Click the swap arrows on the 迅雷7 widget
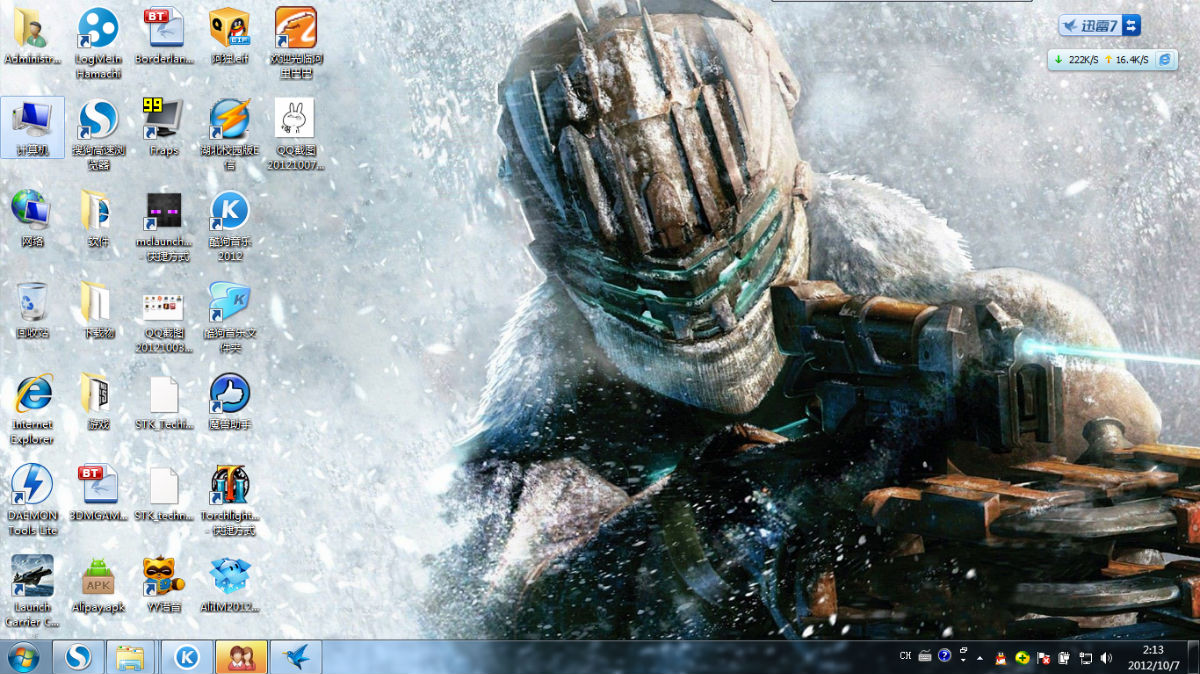This screenshot has width=1200, height=674. pyautogui.click(x=1131, y=26)
